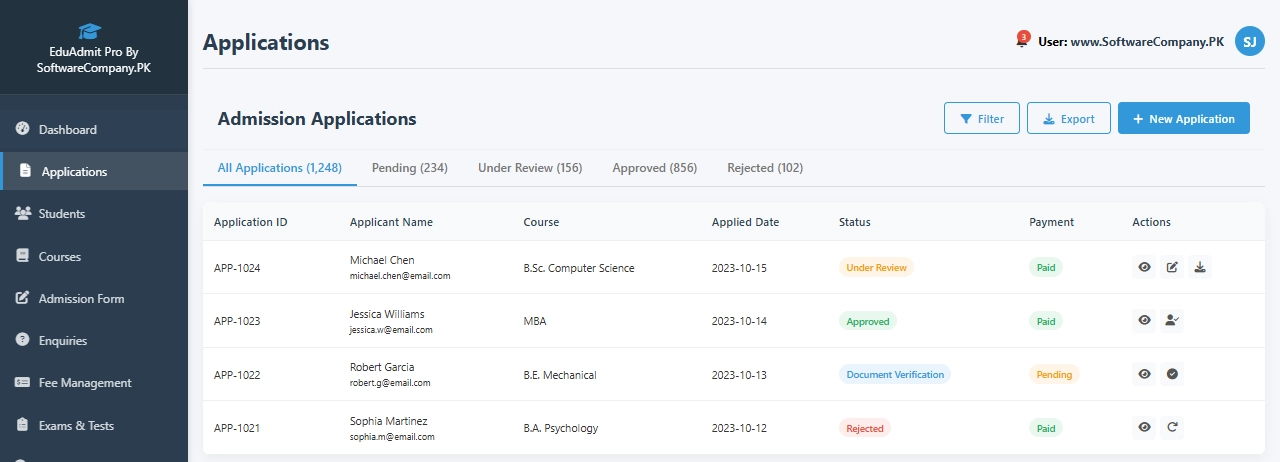Click course B.E. Mechanical
The width and height of the screenshot is (1280, 462).
point(560,375)
